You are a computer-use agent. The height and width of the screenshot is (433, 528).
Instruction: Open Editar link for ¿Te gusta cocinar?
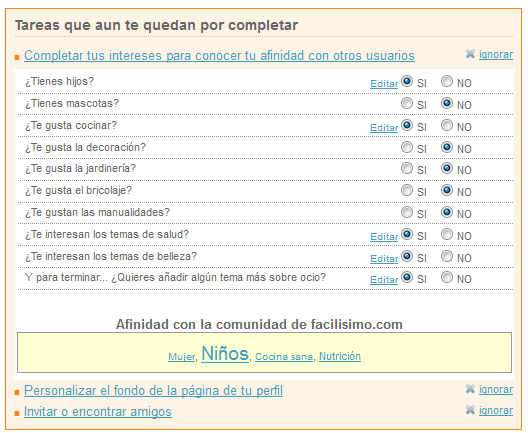384,128
